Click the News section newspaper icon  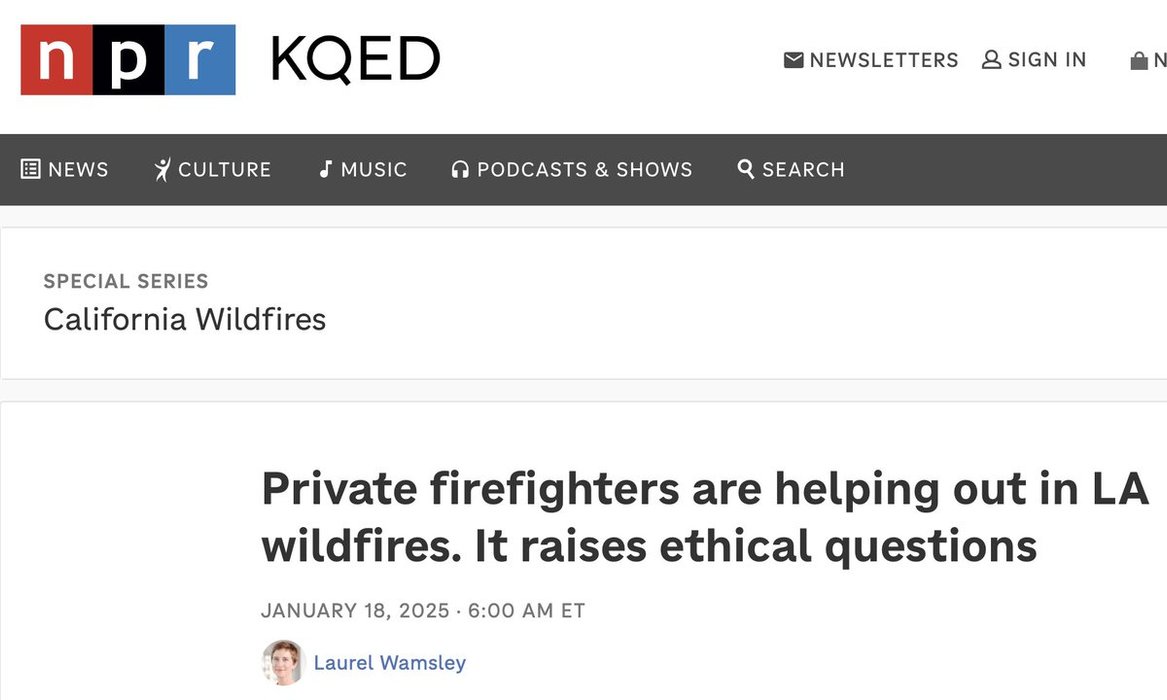point(31,169)
